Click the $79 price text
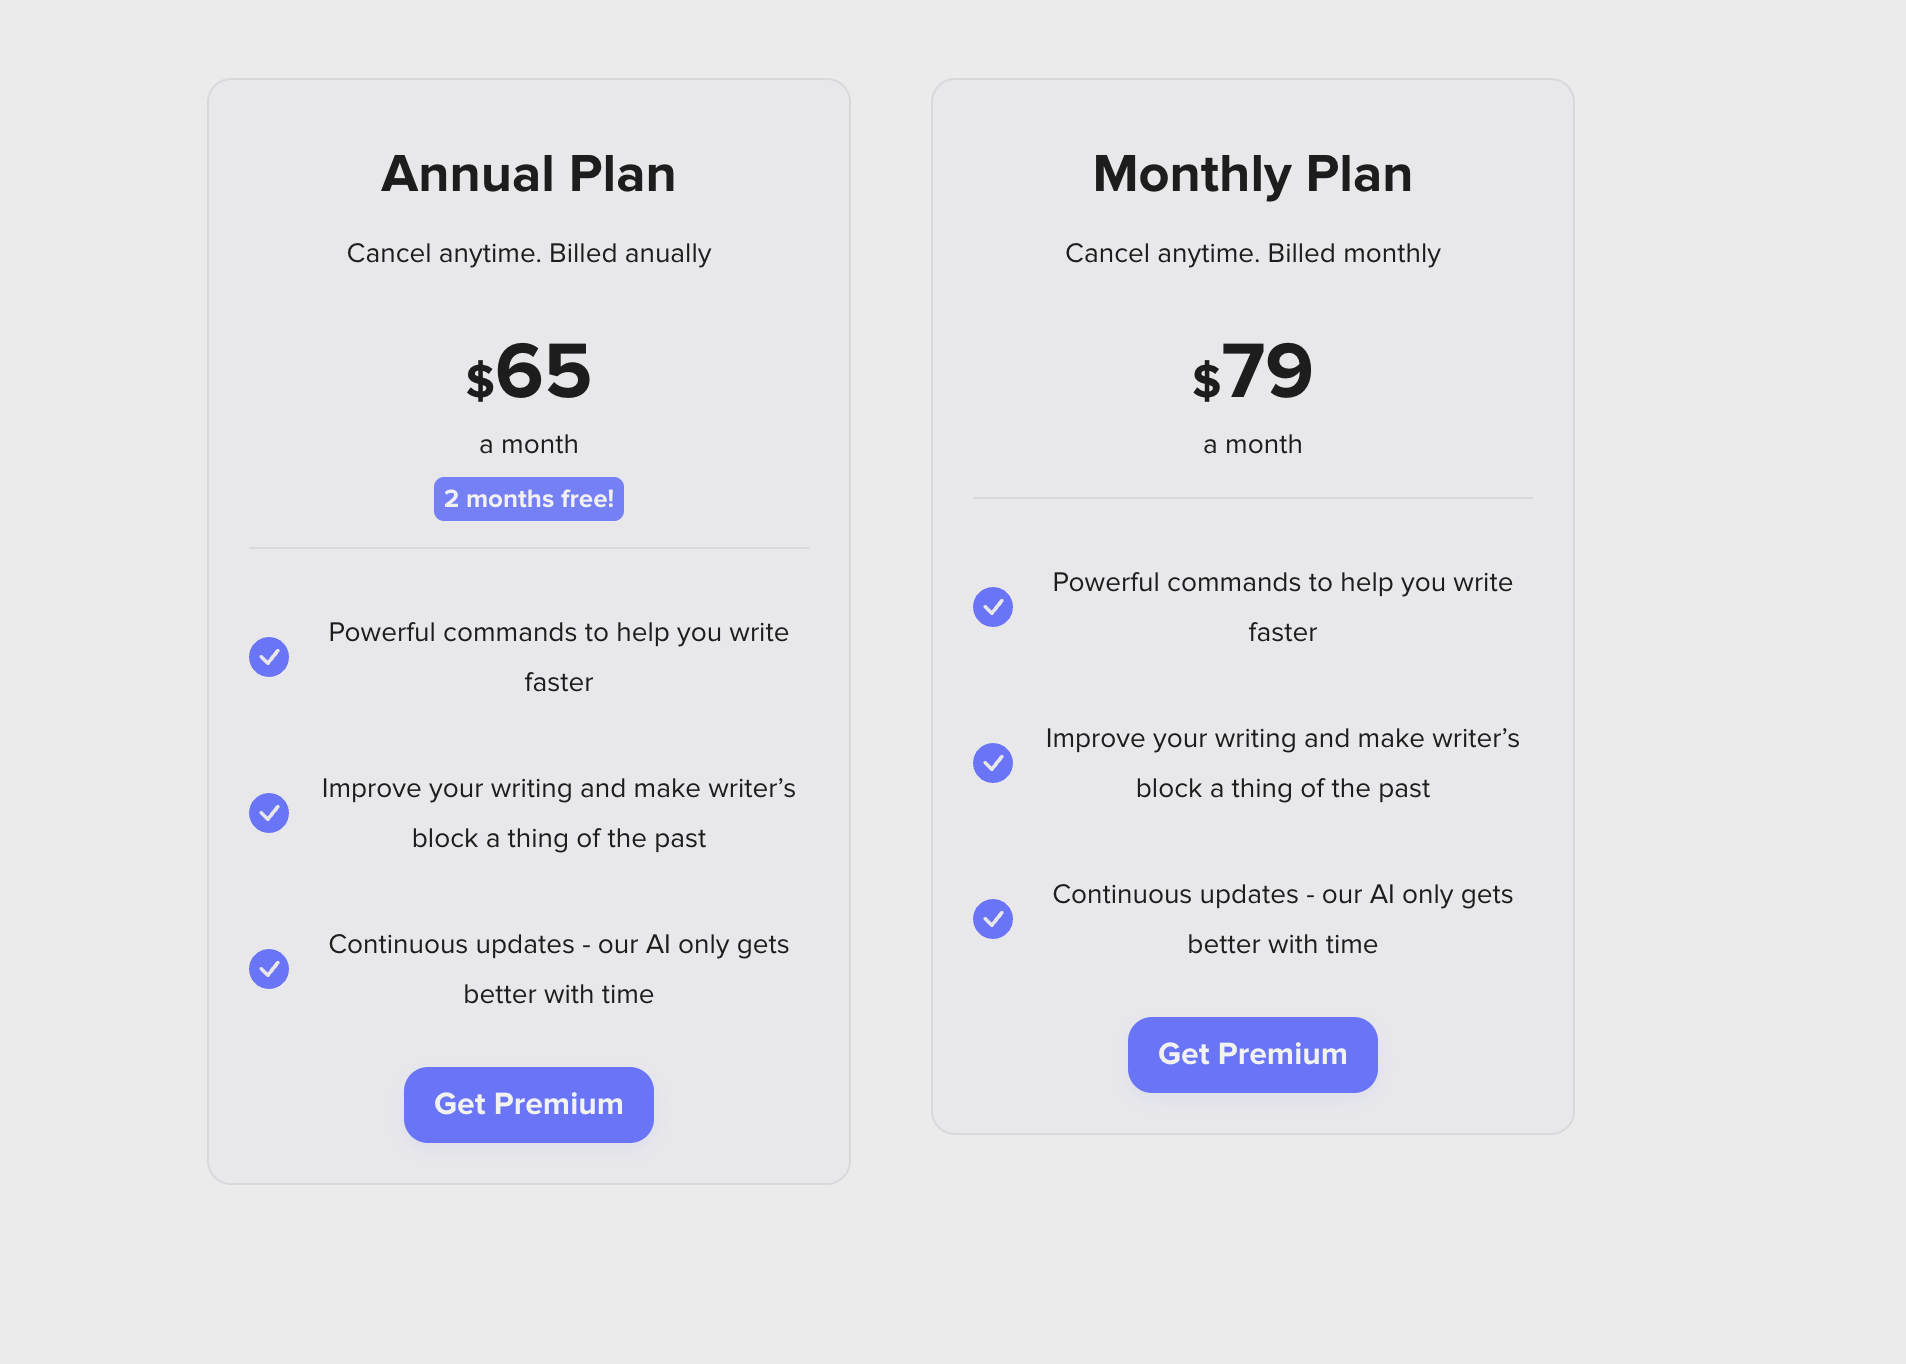This screenshot has height=1364, width=1906. pos(1252,372)
